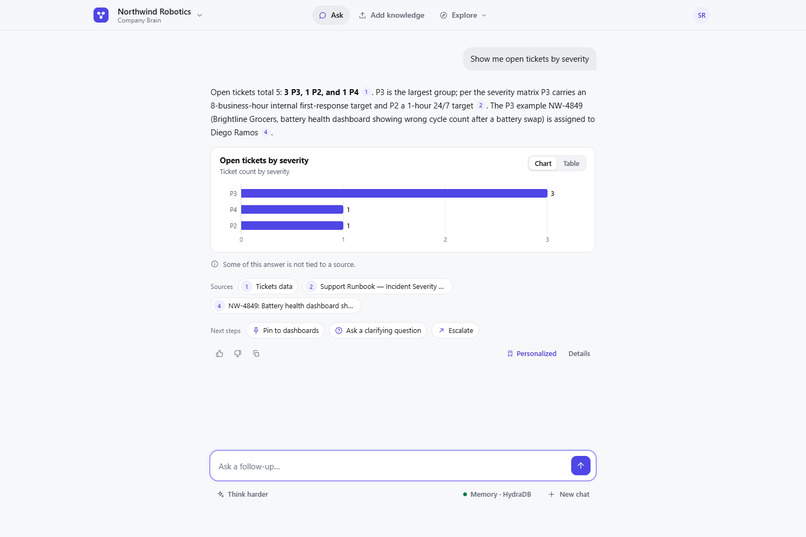Click the thumbs up feedback icon

point(219,354)
